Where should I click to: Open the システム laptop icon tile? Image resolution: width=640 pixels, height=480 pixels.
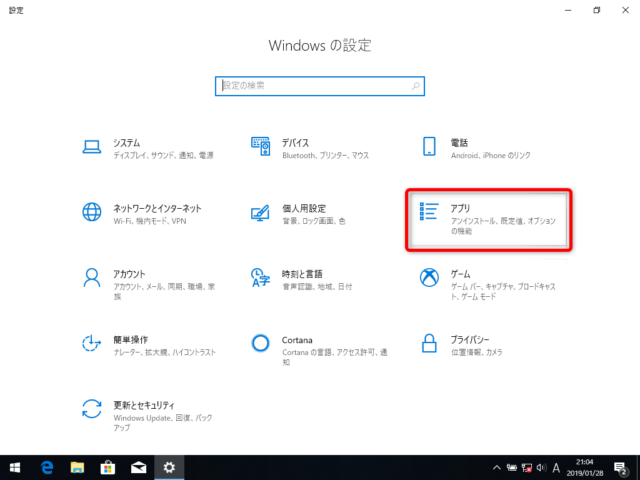tap(92, 147)
